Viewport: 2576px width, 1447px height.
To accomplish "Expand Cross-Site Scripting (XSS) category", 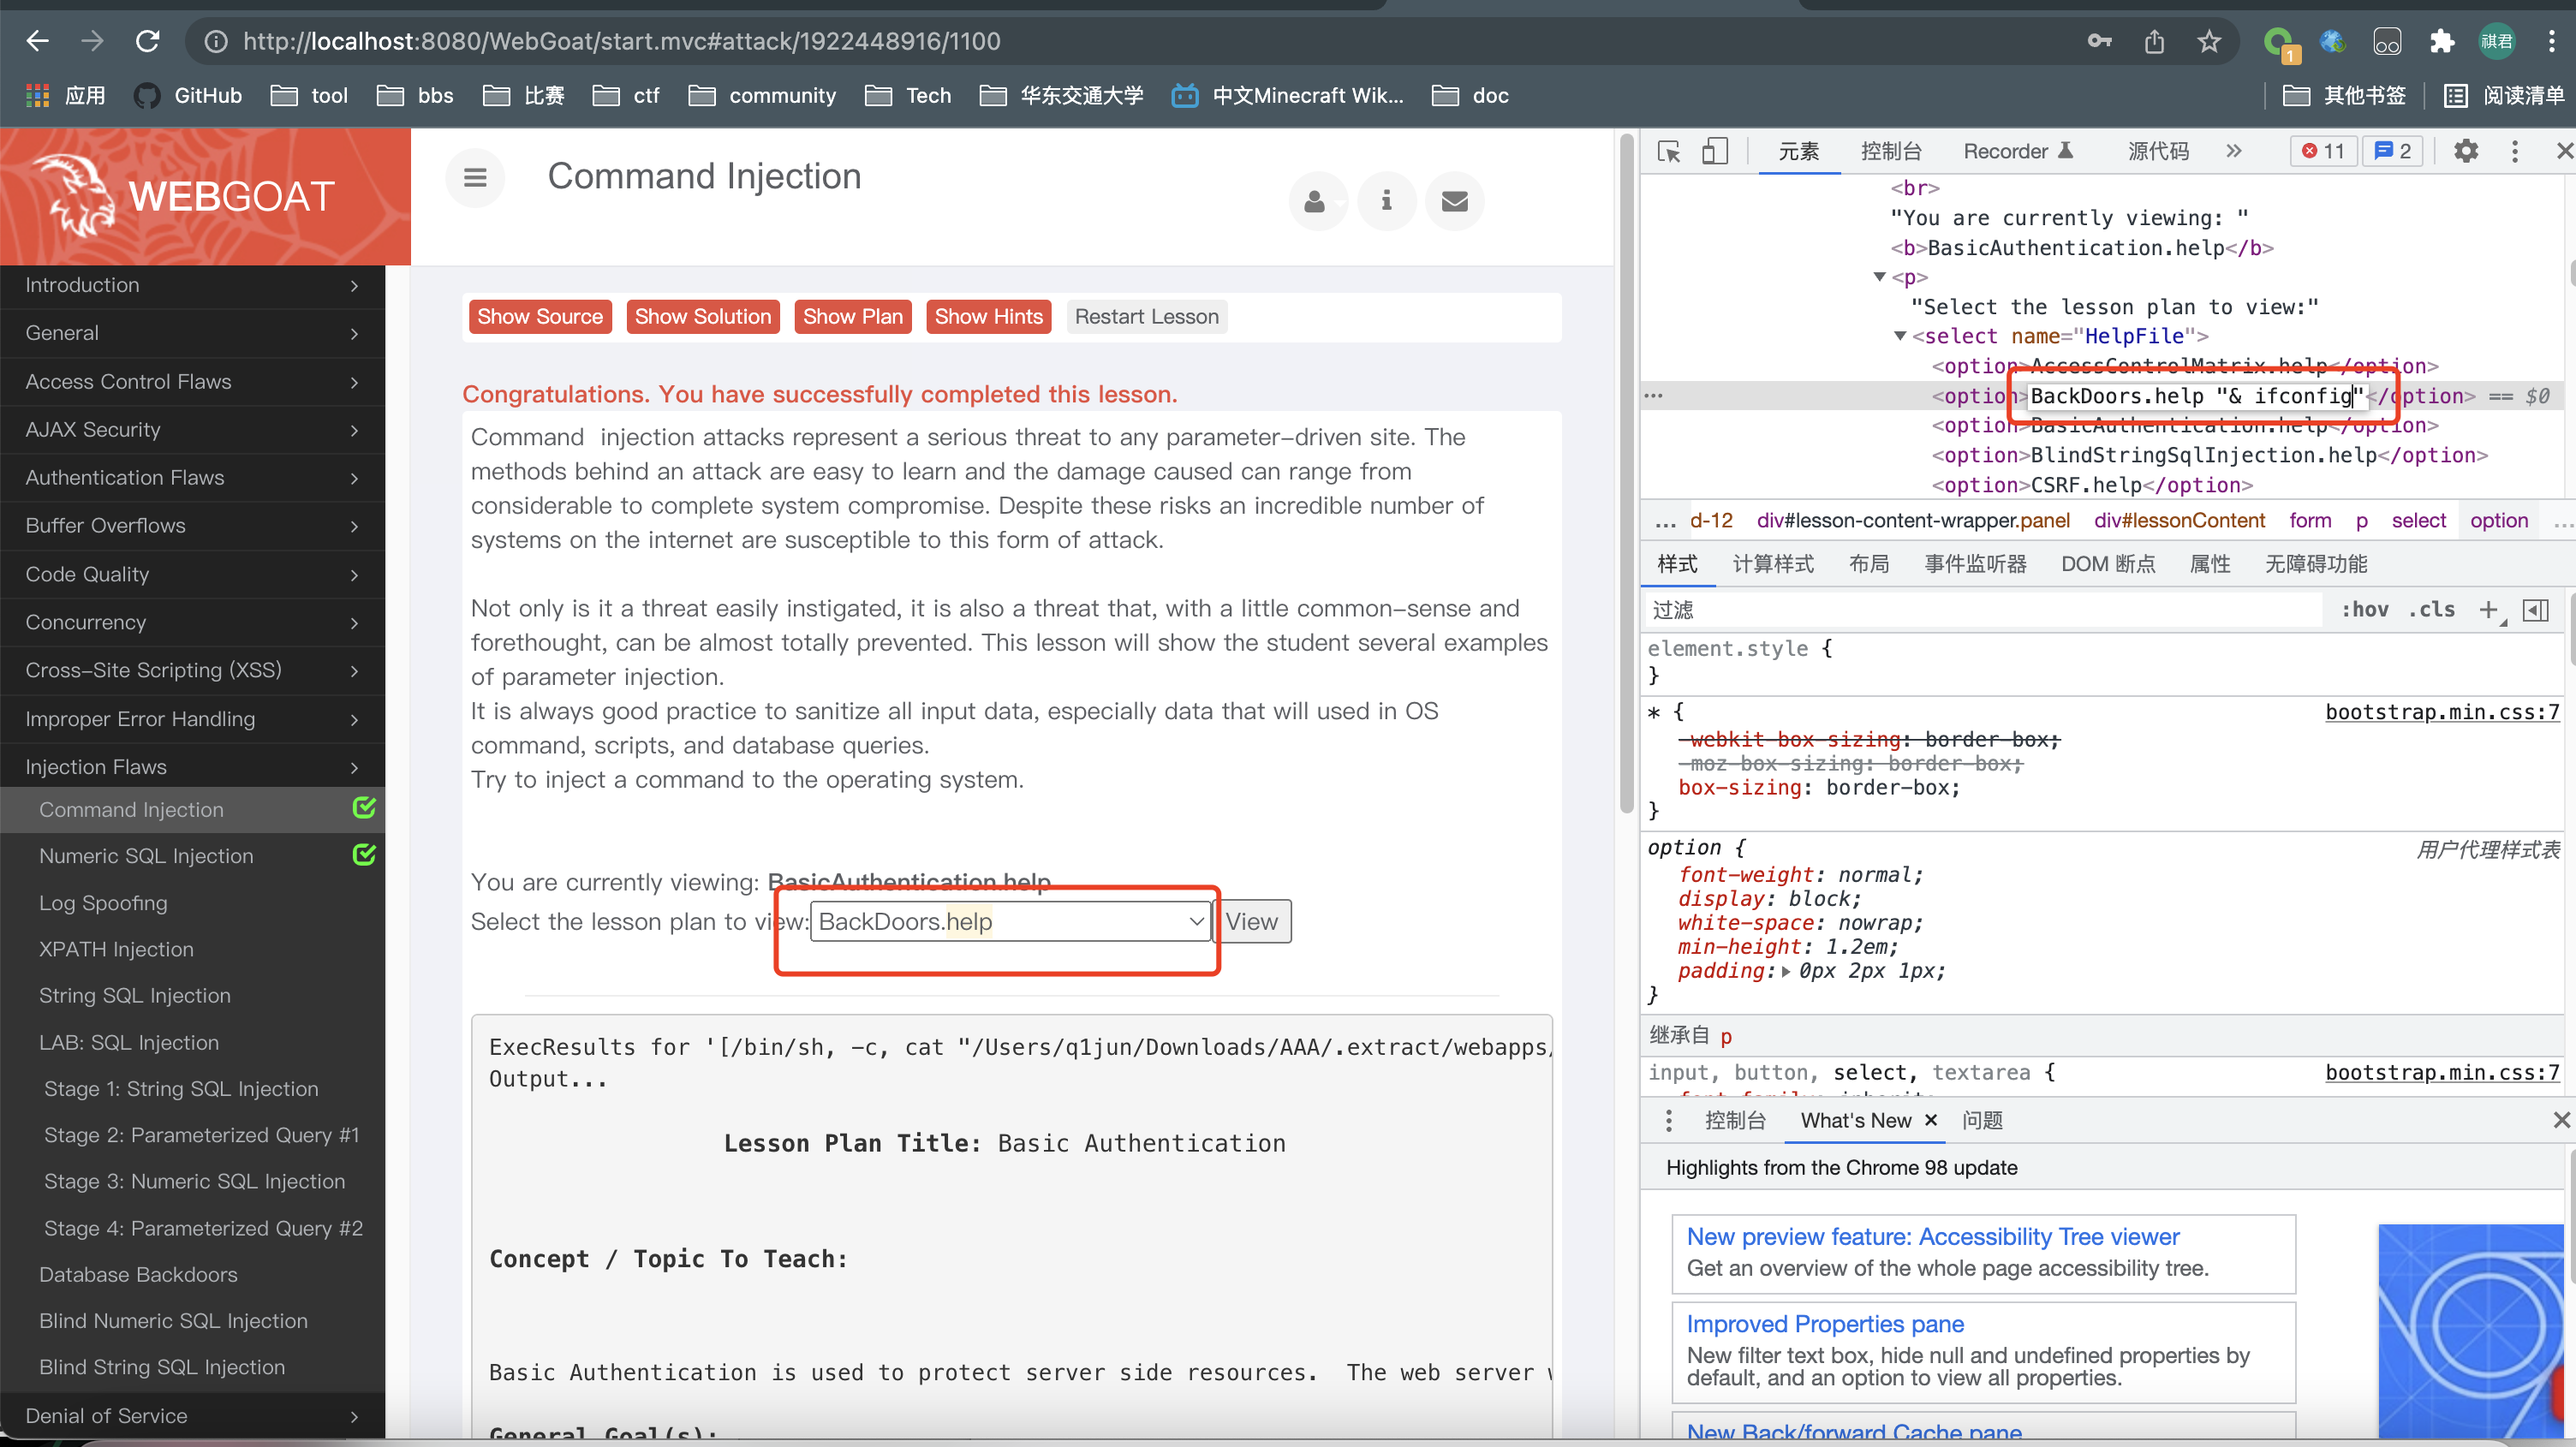I will click(x=192, y=670).
